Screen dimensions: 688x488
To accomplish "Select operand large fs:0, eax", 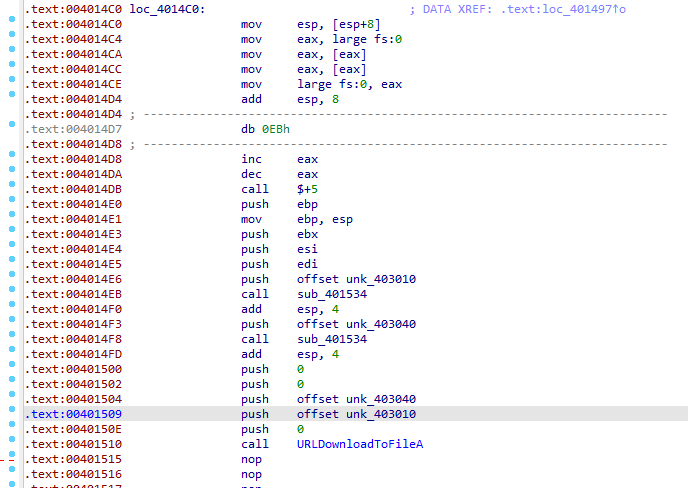I will pyautogui.click(x=349, y=84).
